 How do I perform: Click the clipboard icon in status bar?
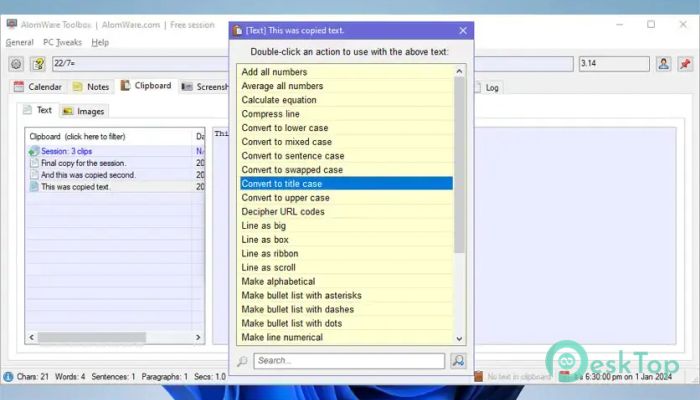point(478,376)
